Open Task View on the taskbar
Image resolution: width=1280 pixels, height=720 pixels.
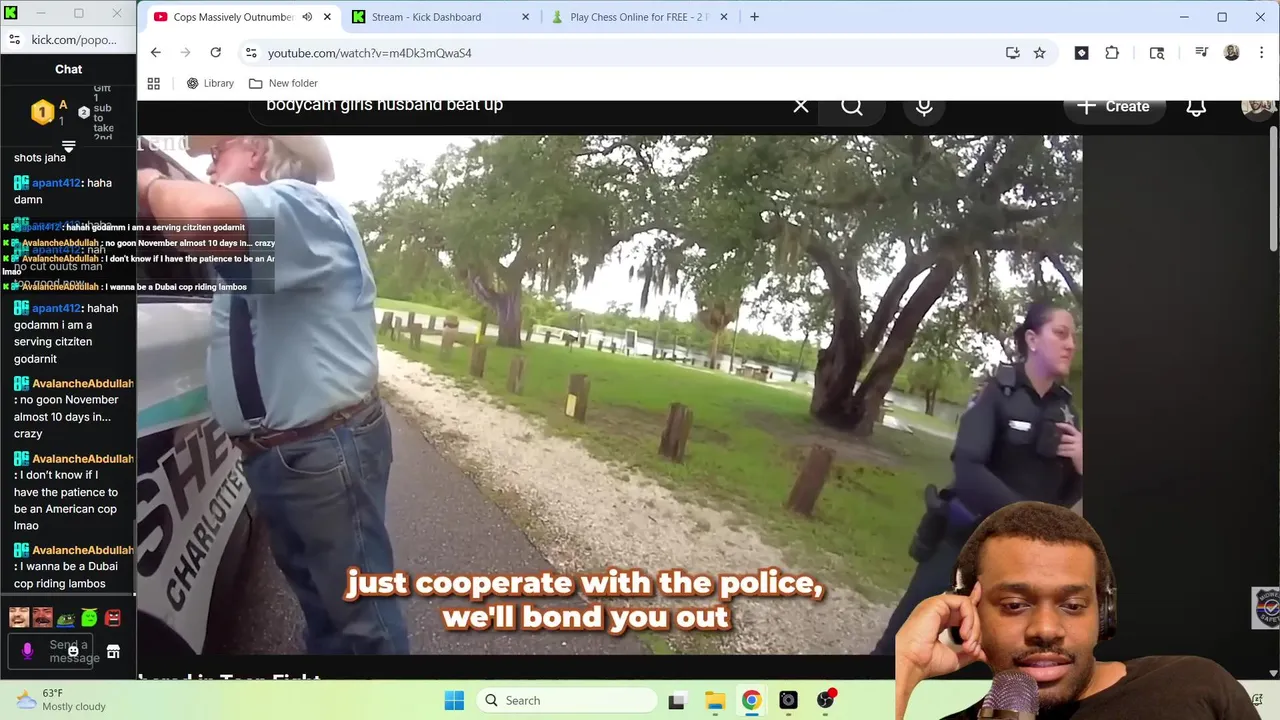click(677, 700)
